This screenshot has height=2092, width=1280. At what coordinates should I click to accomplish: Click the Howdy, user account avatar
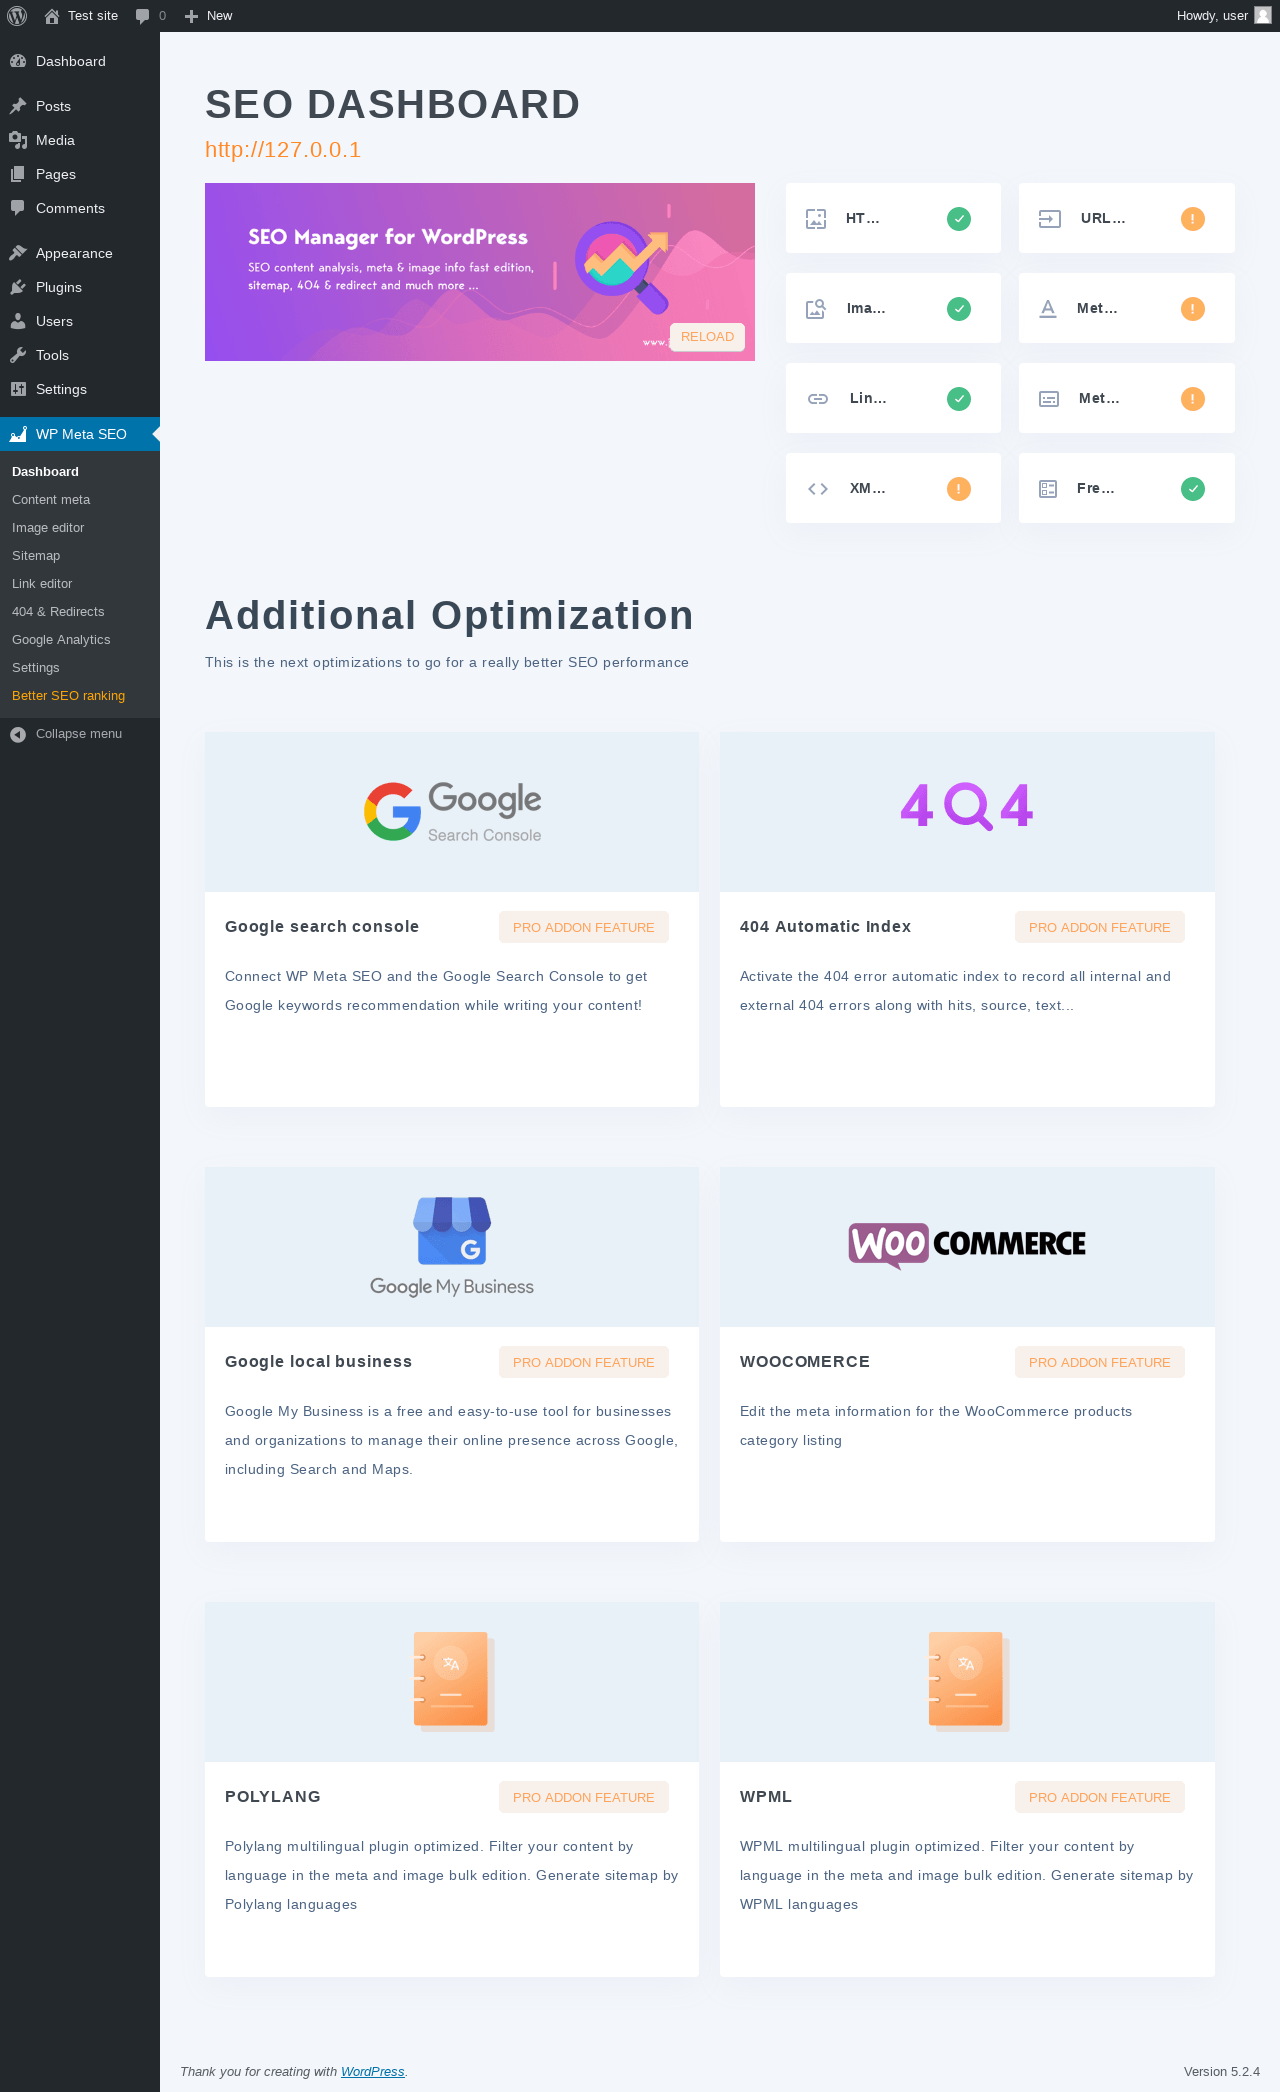coord(1263,16)
